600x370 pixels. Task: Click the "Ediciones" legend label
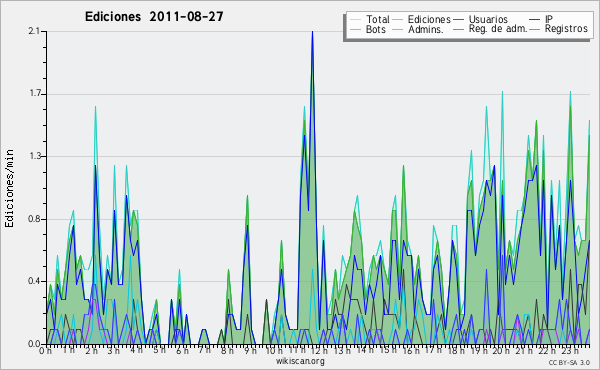(x=429, y=19)
